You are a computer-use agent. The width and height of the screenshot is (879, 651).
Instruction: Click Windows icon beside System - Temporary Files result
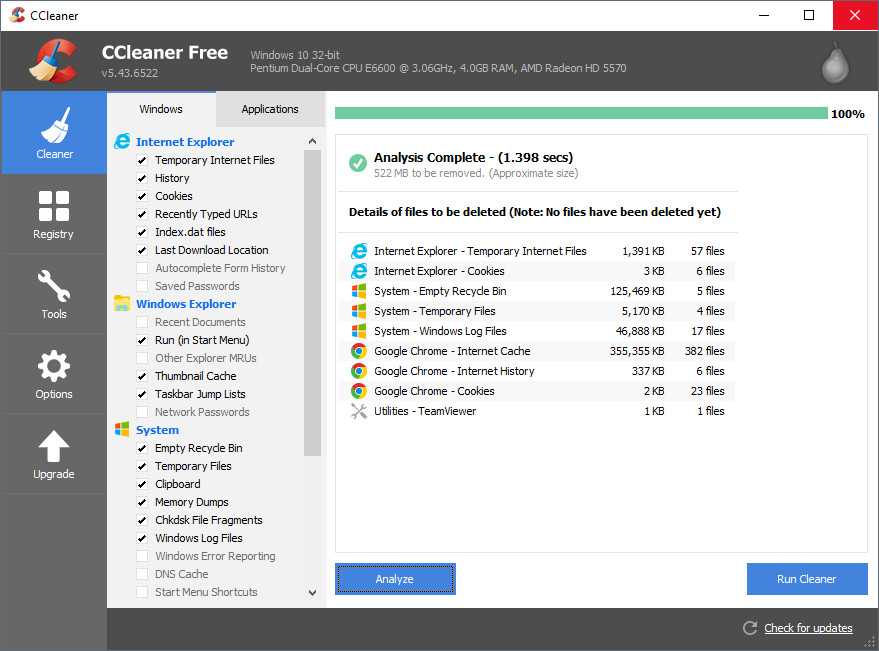tap(359, 311)
